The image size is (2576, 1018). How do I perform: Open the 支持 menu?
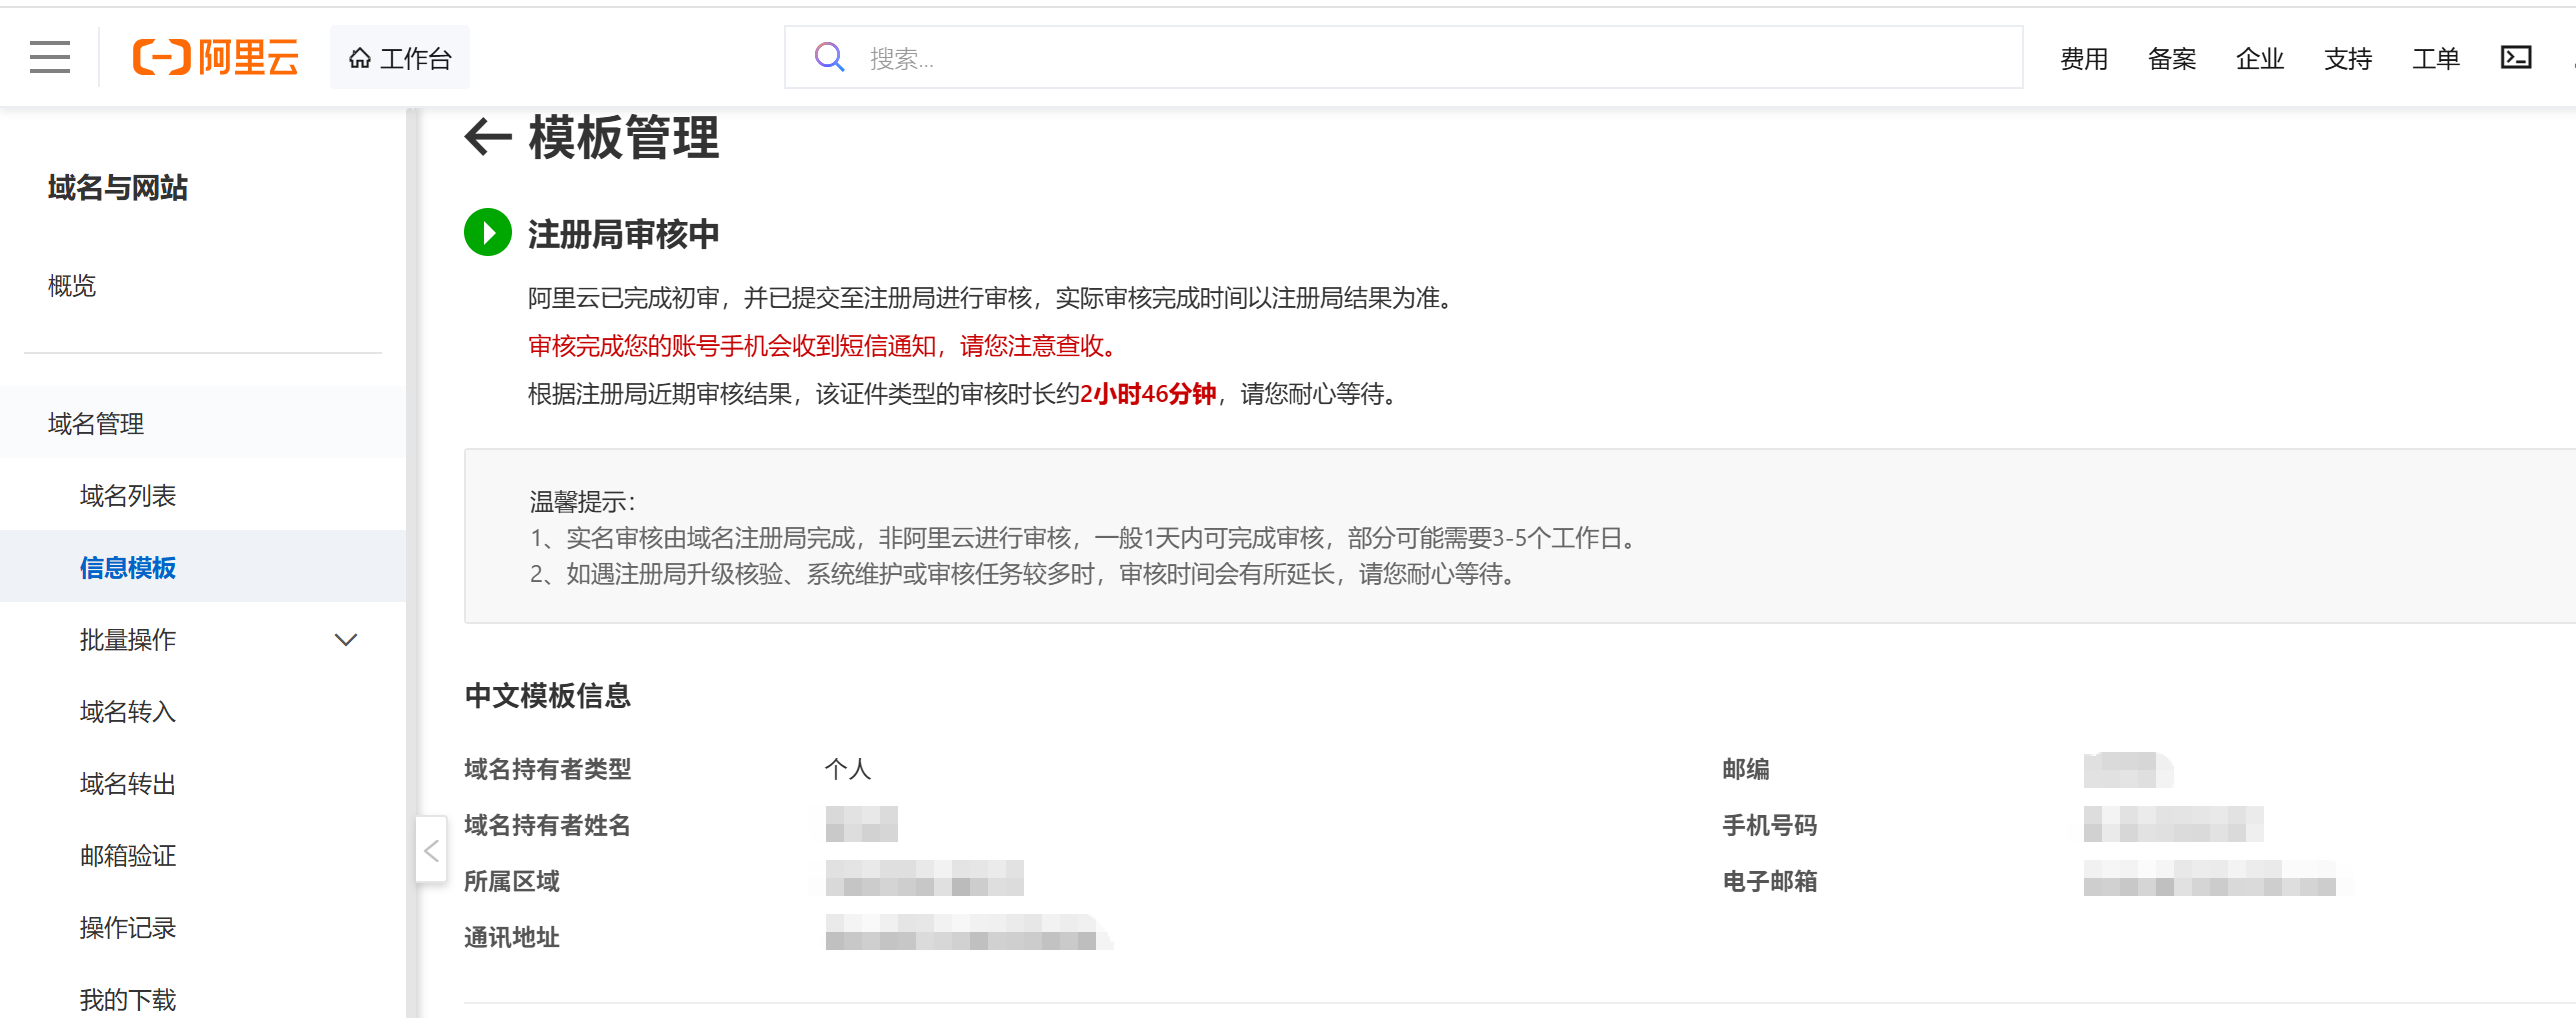[x=2348, y=59]
